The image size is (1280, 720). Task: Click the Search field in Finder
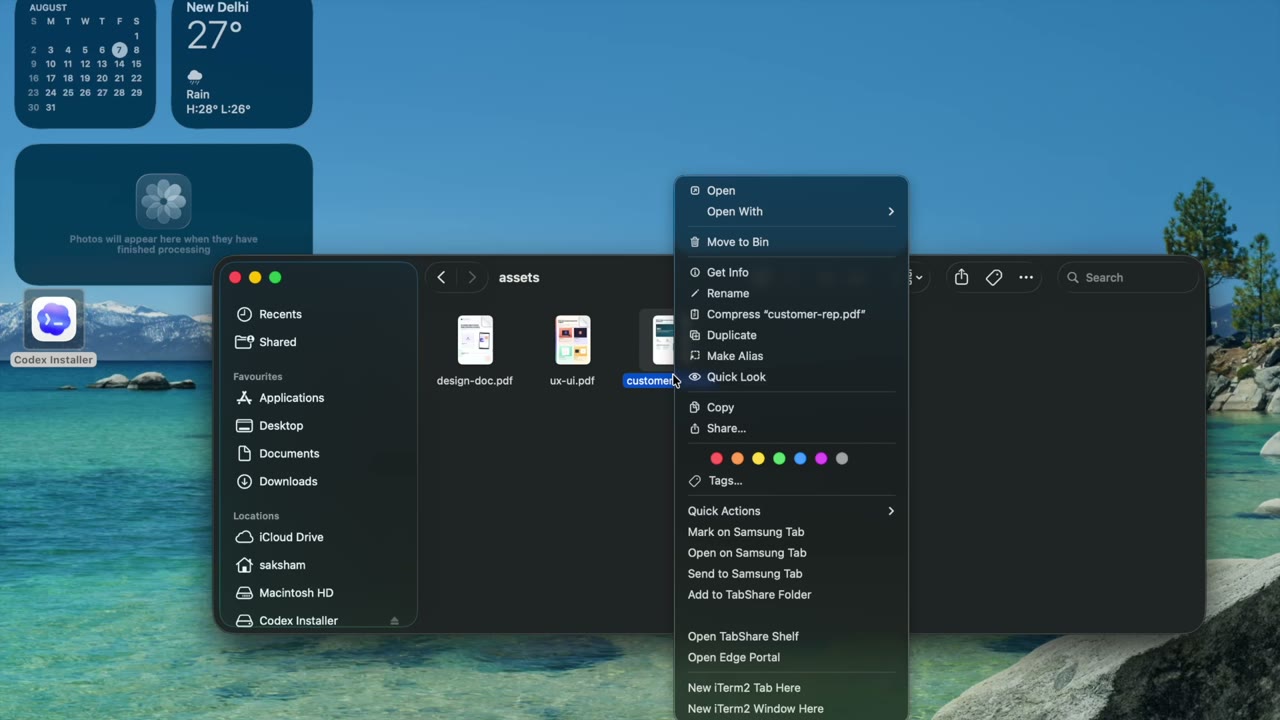click(x=1128, y=278)
